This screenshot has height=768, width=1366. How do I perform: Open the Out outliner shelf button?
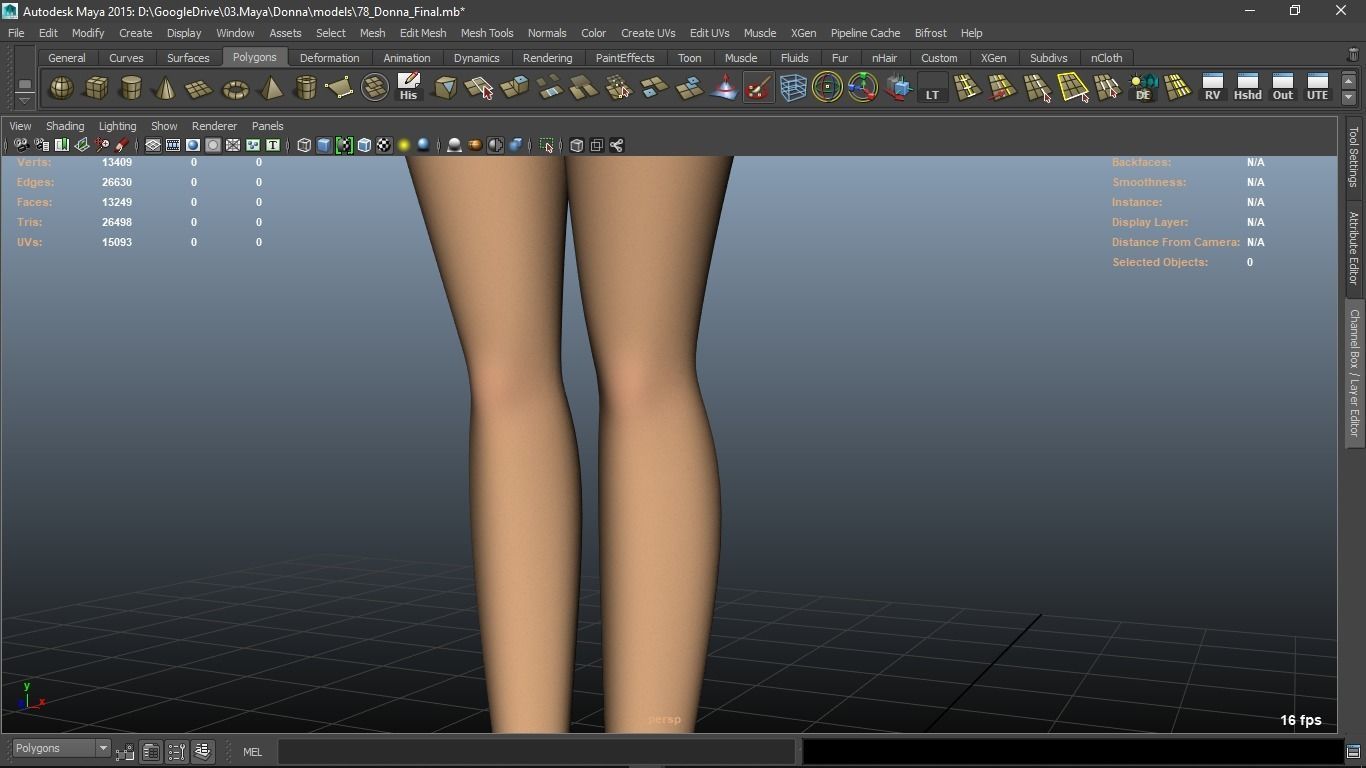1282,87
